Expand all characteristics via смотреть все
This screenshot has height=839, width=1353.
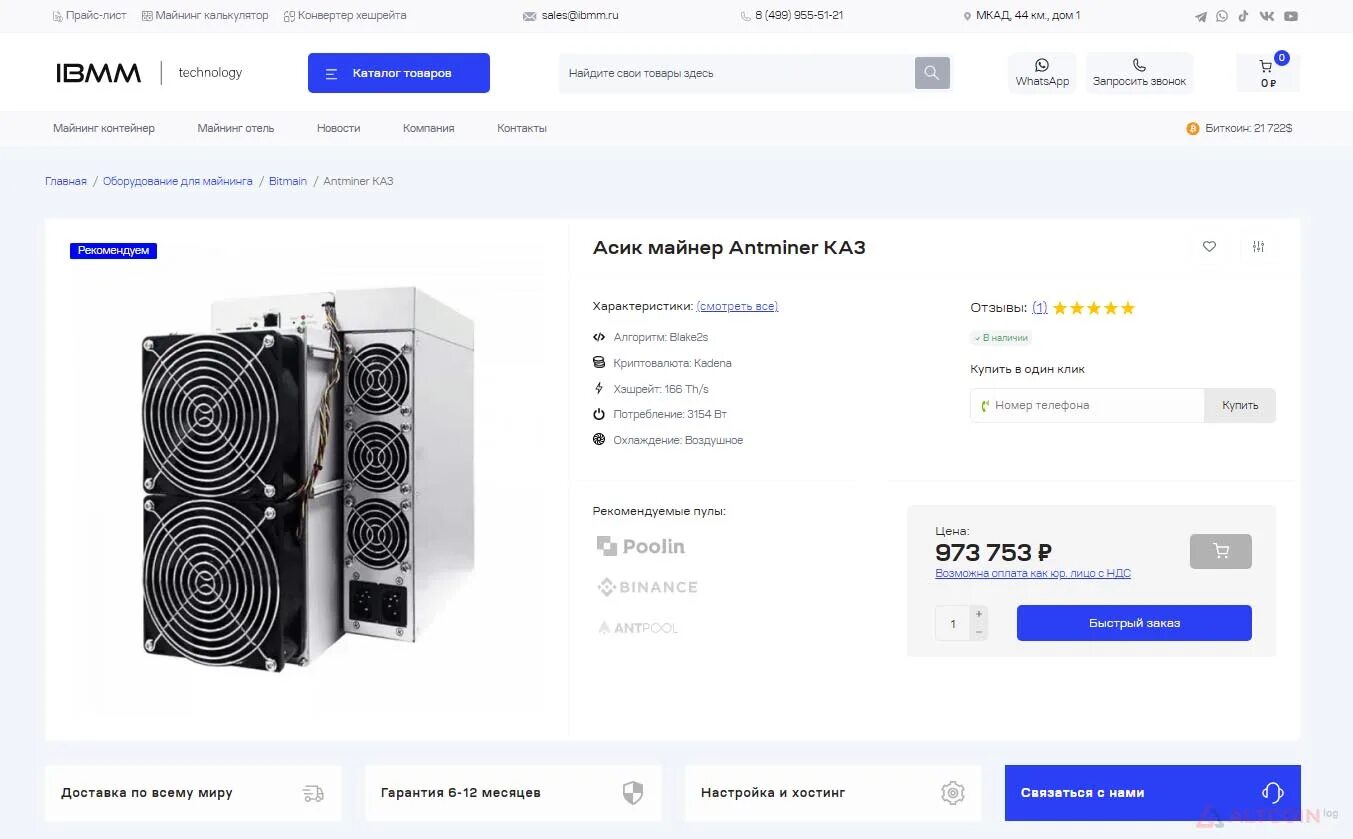tap(737, 306)
